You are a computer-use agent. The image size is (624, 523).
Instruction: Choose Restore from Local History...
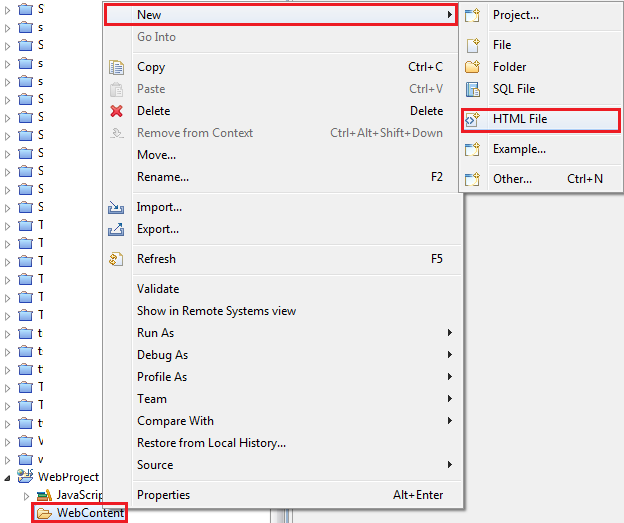281,443
